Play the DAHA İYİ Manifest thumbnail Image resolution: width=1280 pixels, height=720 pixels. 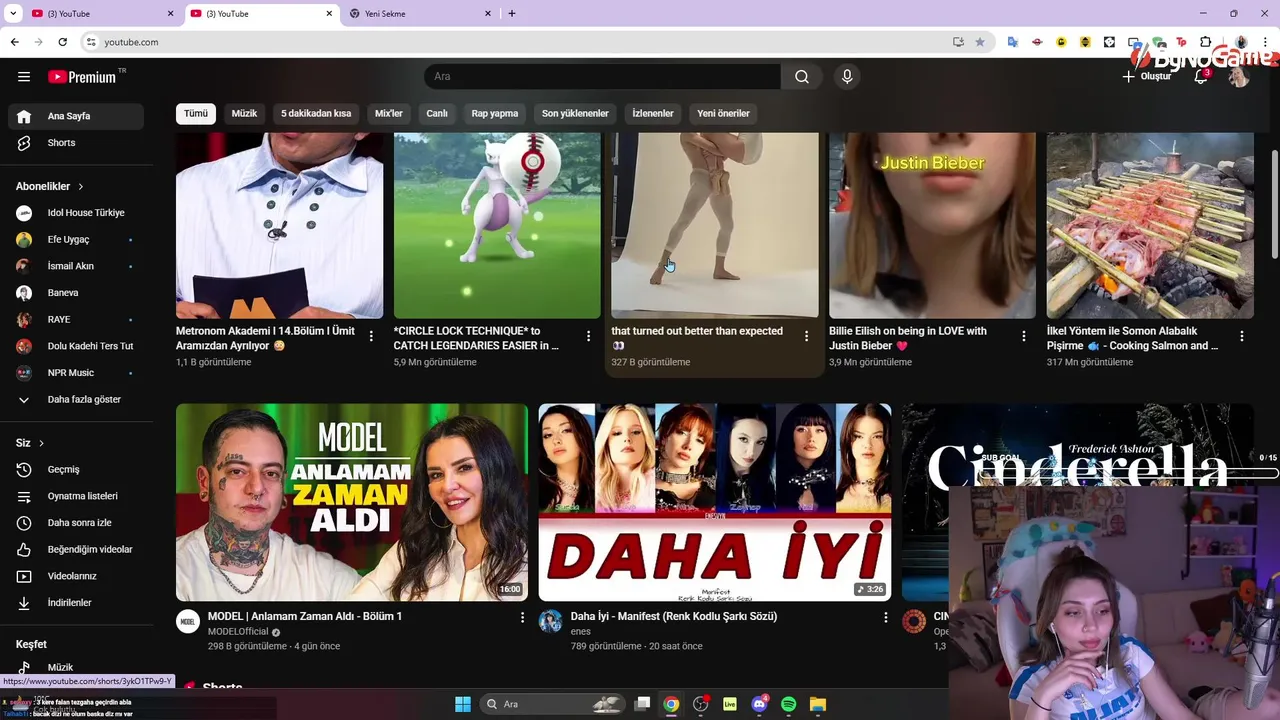(x=715, y=502)
